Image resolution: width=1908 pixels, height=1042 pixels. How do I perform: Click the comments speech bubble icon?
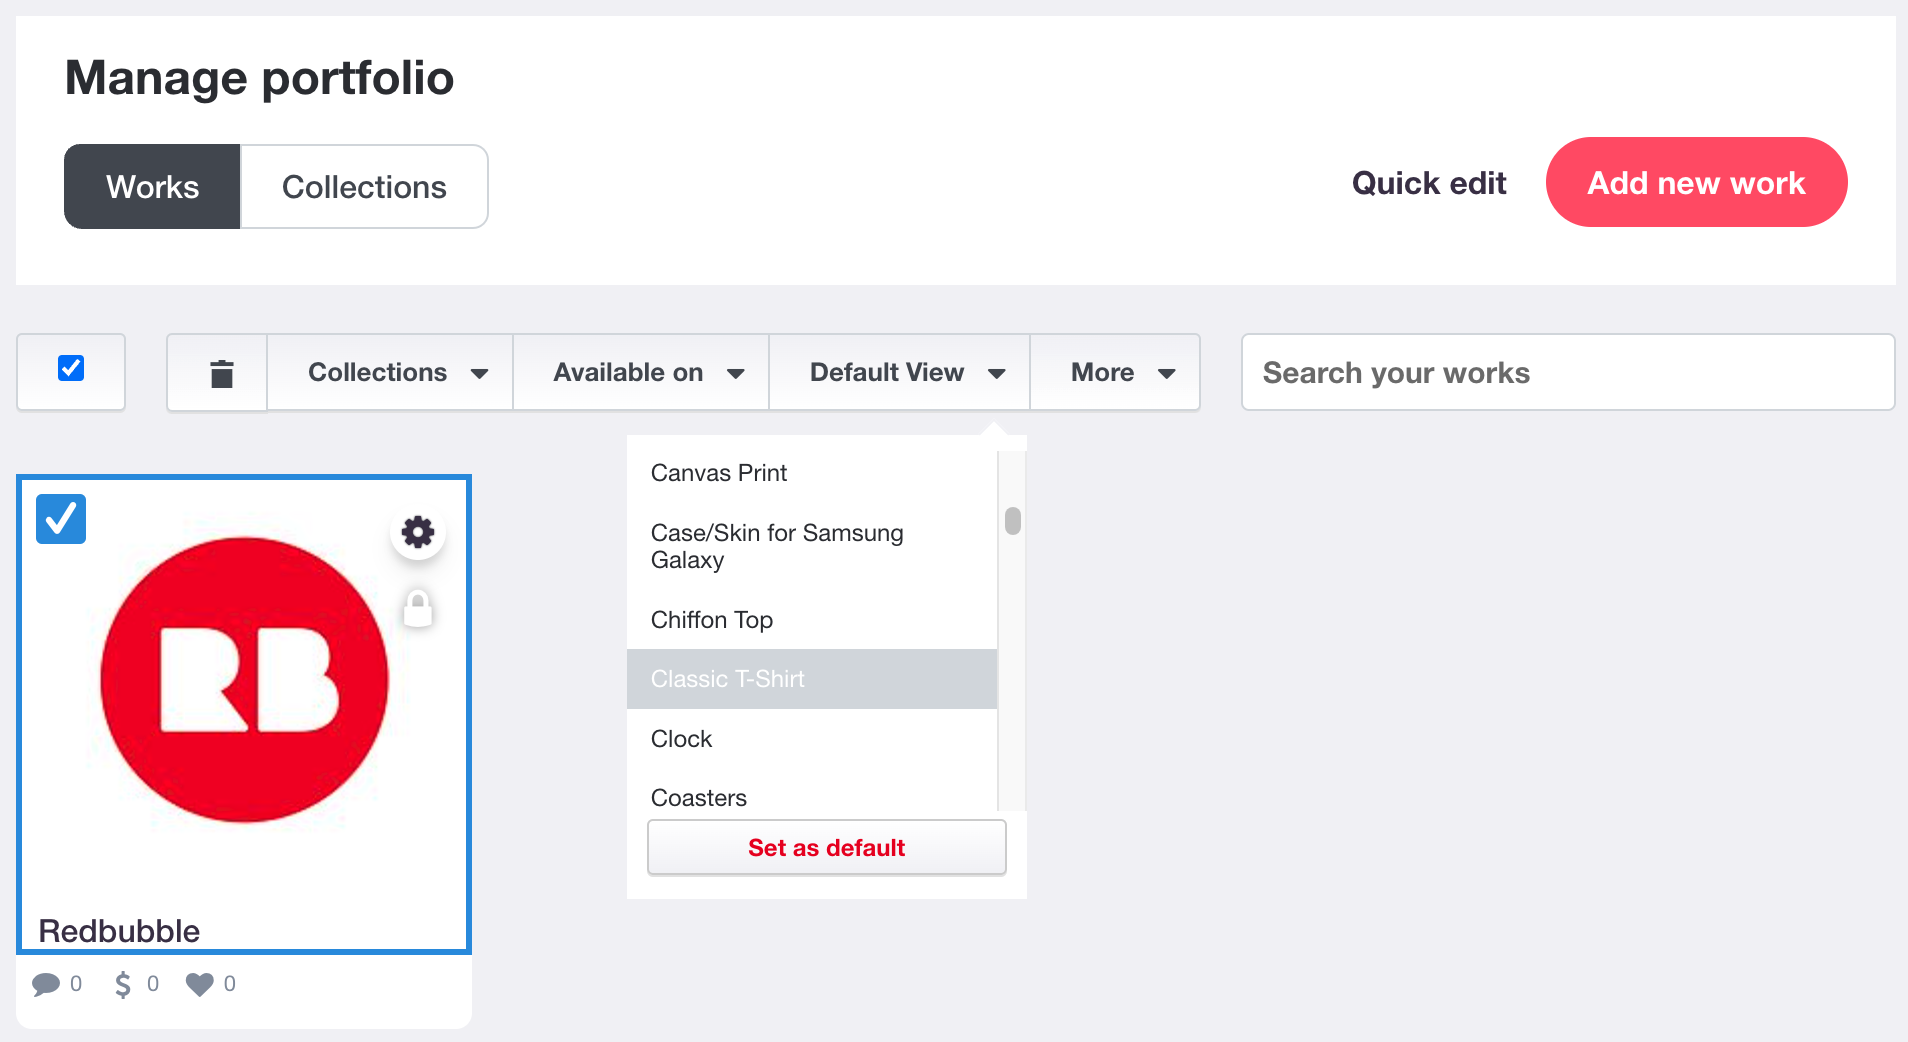pyautogui.click(x=46, y=984)
